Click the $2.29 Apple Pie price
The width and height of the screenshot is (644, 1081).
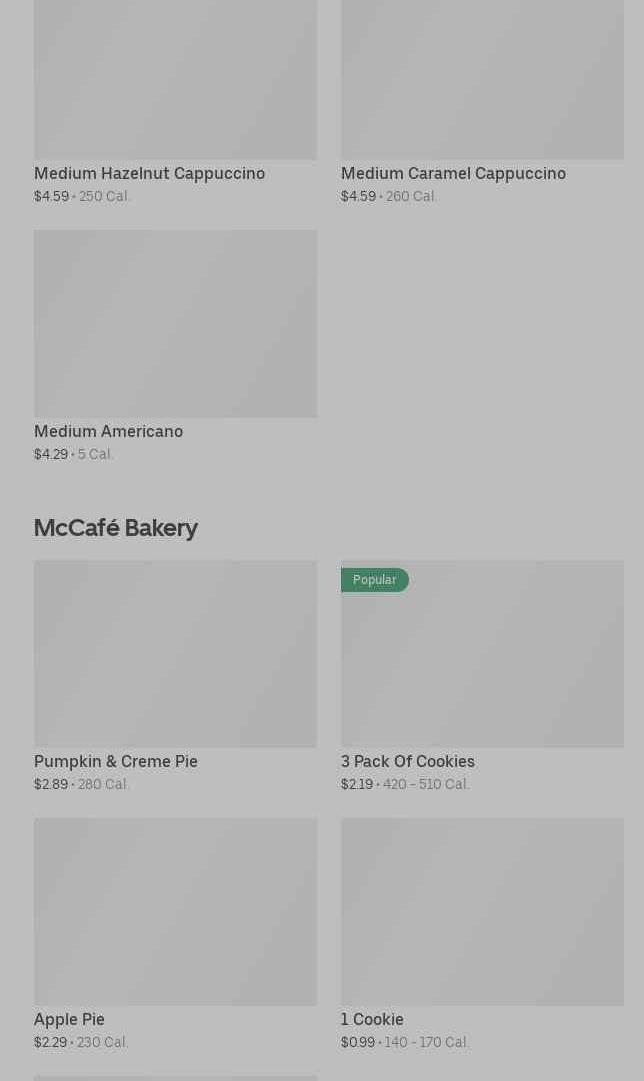(x=50, y=1042)
